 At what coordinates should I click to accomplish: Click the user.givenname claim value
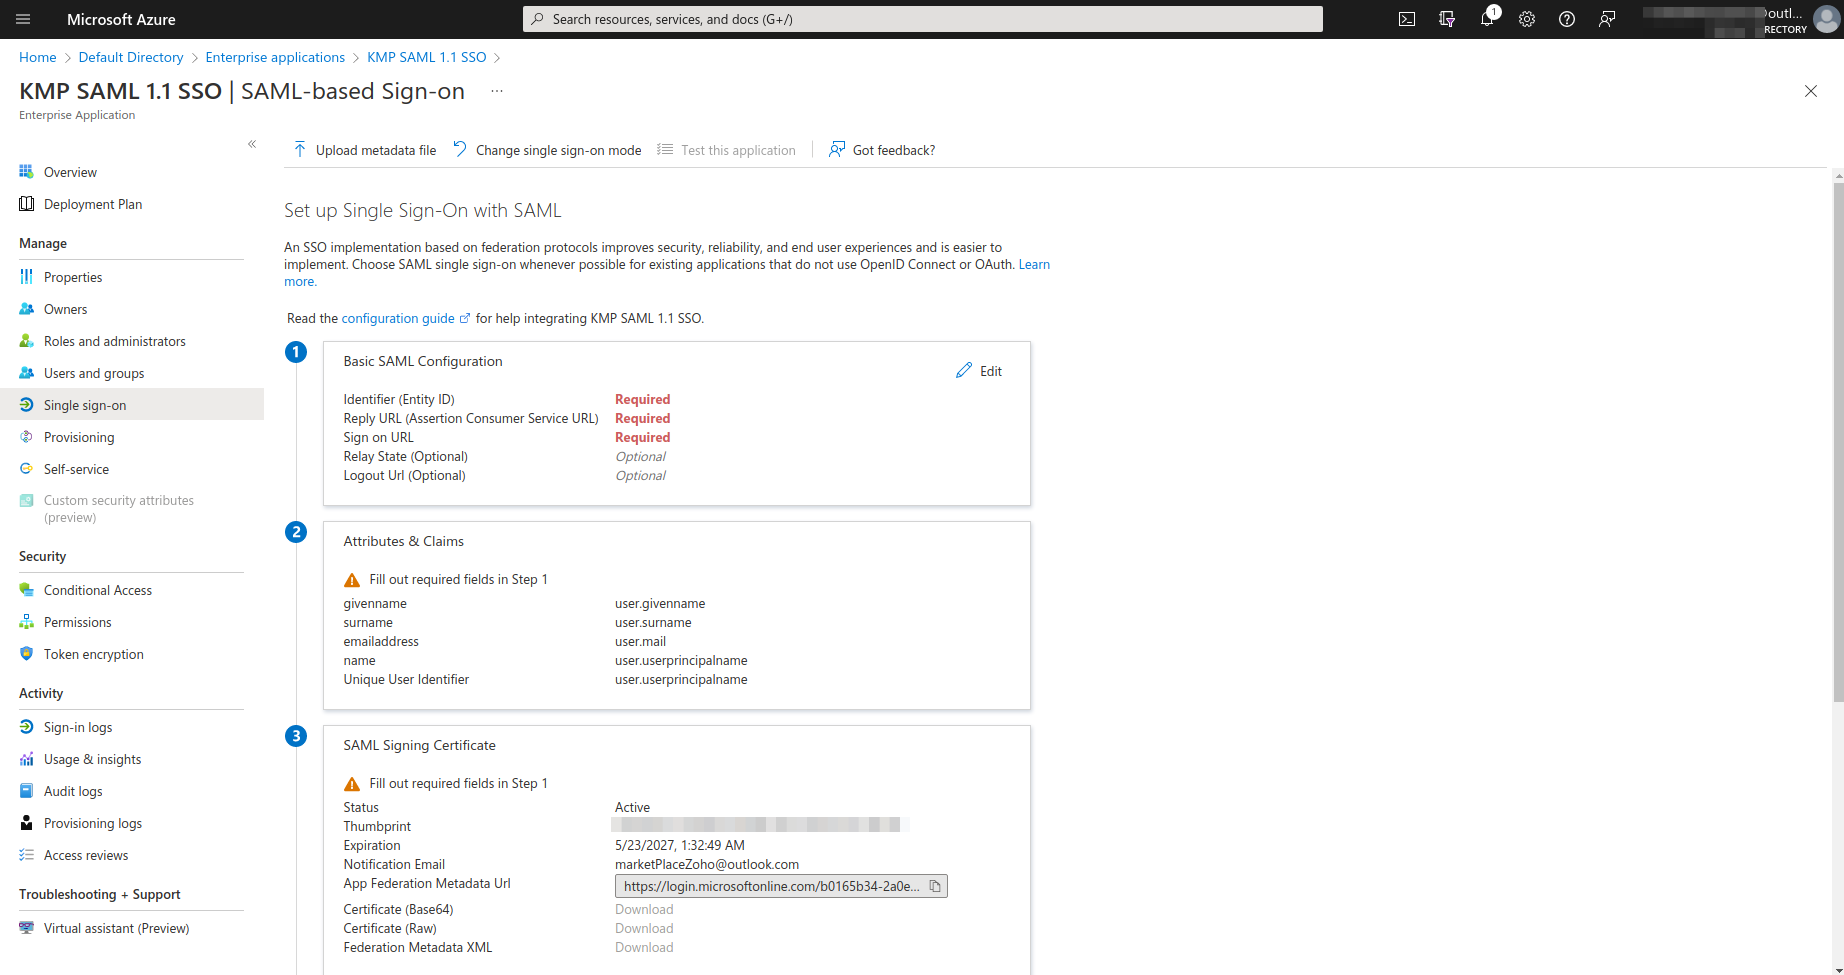[660, 603]
